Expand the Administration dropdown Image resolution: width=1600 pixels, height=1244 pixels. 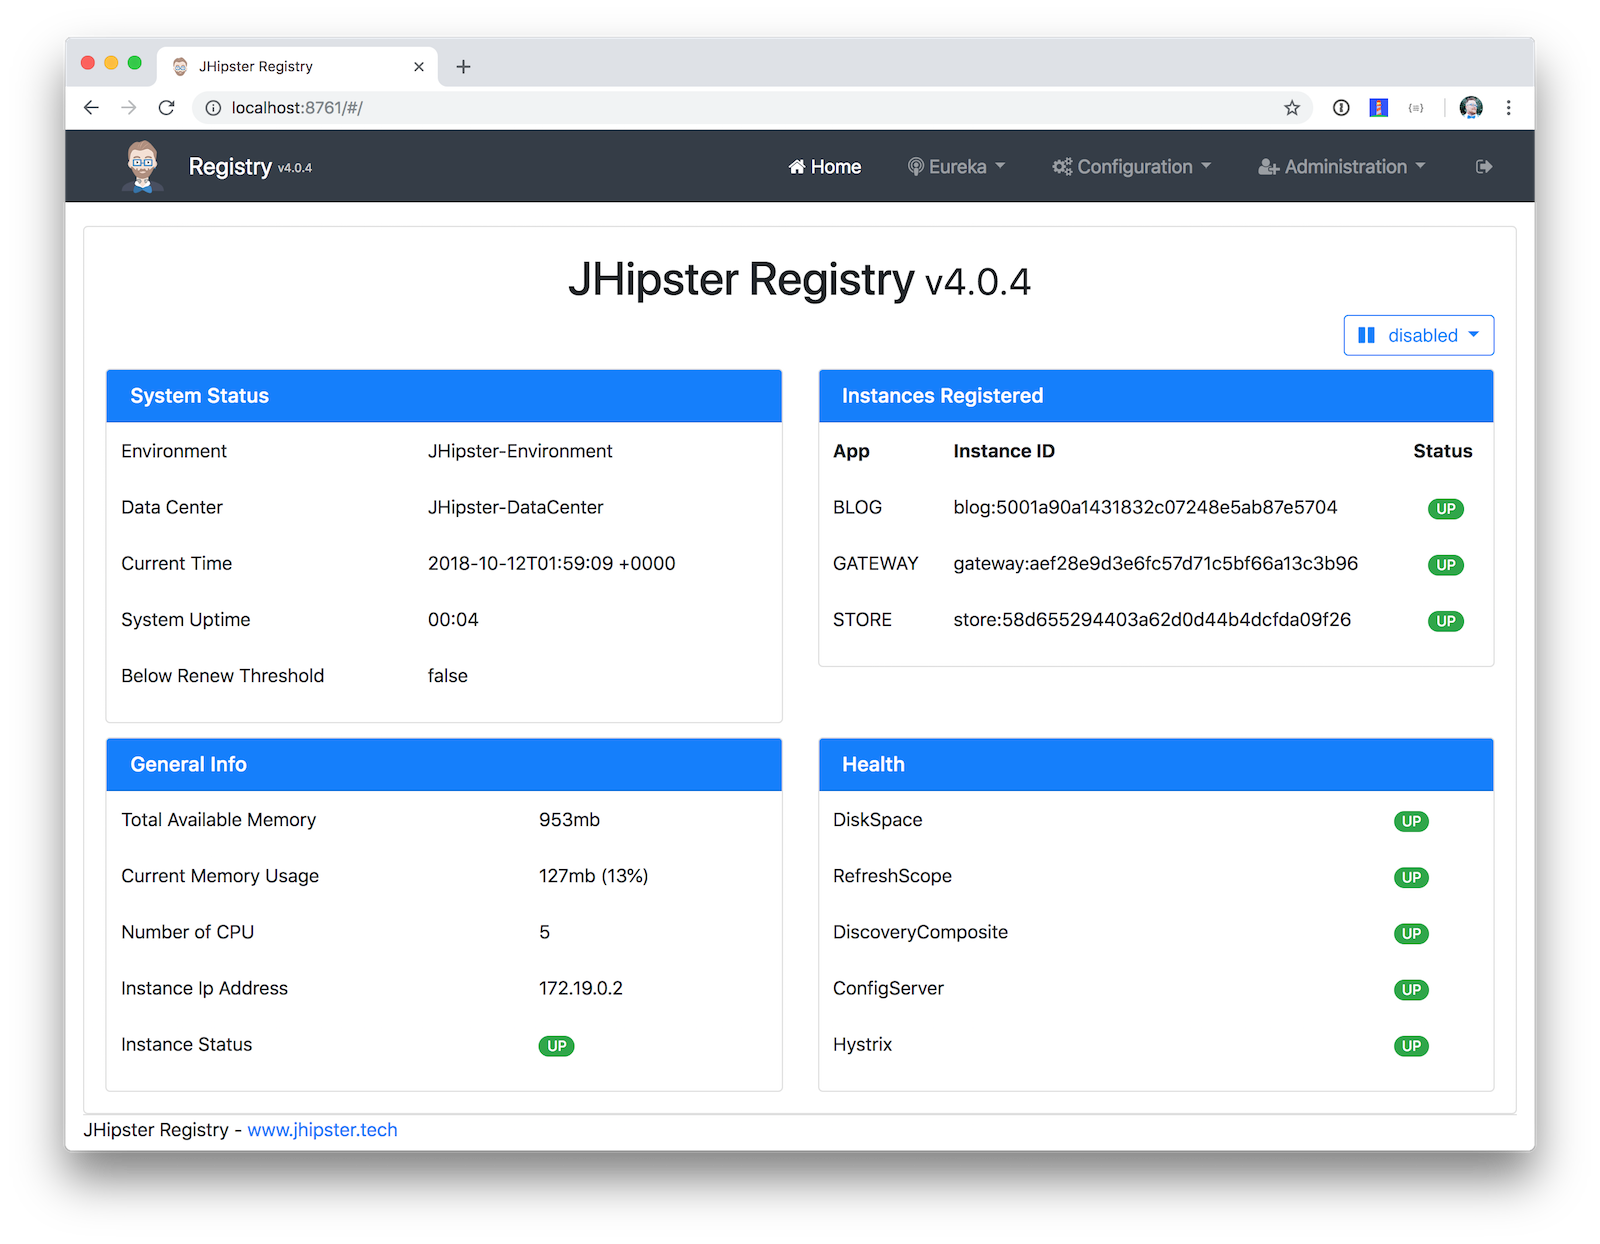click(x=1341, y=167)
